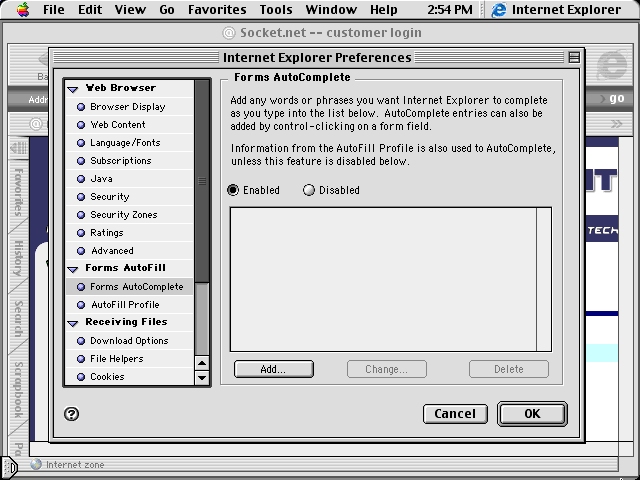Click the AutoComplete entries list box
Viewport: 640px width, 480px height.
coord(391,280)
